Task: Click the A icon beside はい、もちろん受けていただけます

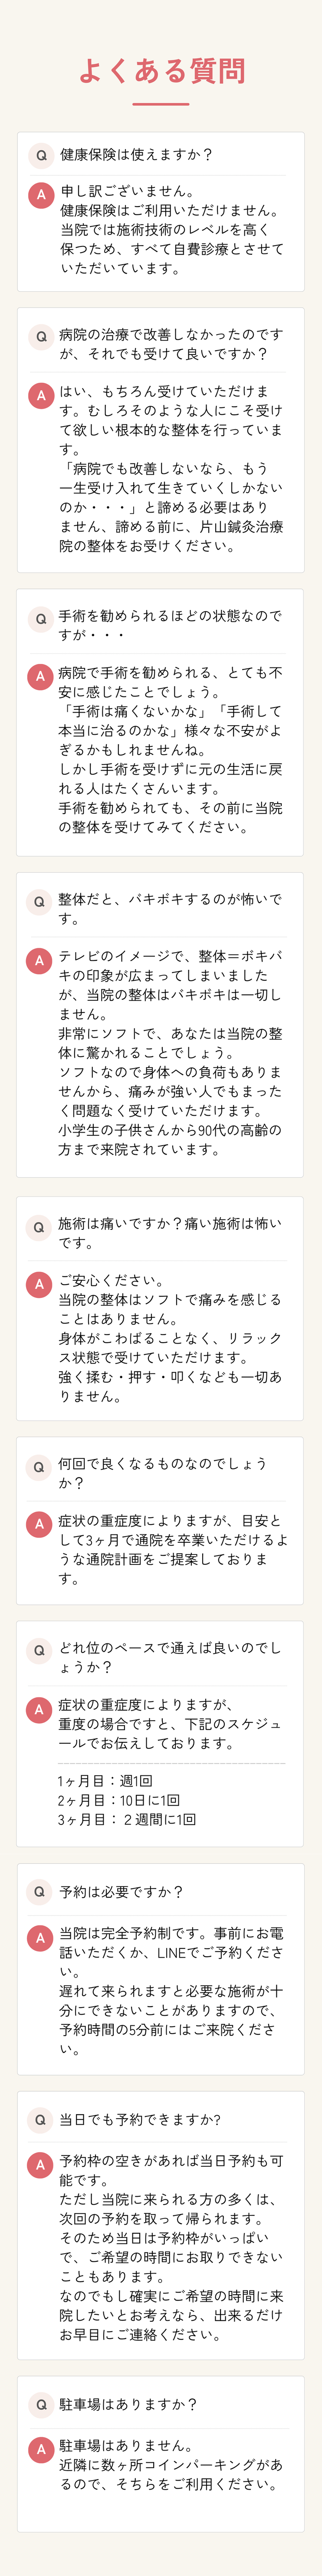Action: (x=41, y=396)
